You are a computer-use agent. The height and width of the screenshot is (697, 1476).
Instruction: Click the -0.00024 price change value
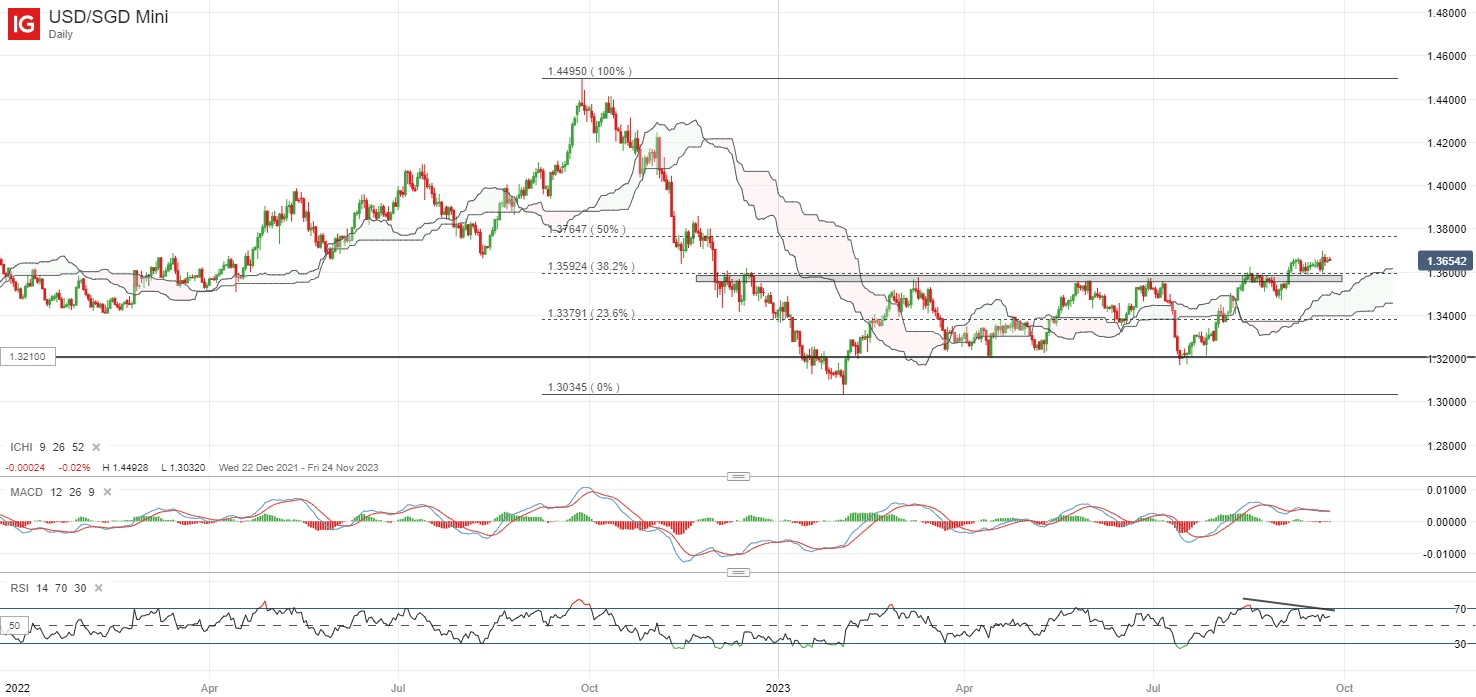tap(27, 467)
